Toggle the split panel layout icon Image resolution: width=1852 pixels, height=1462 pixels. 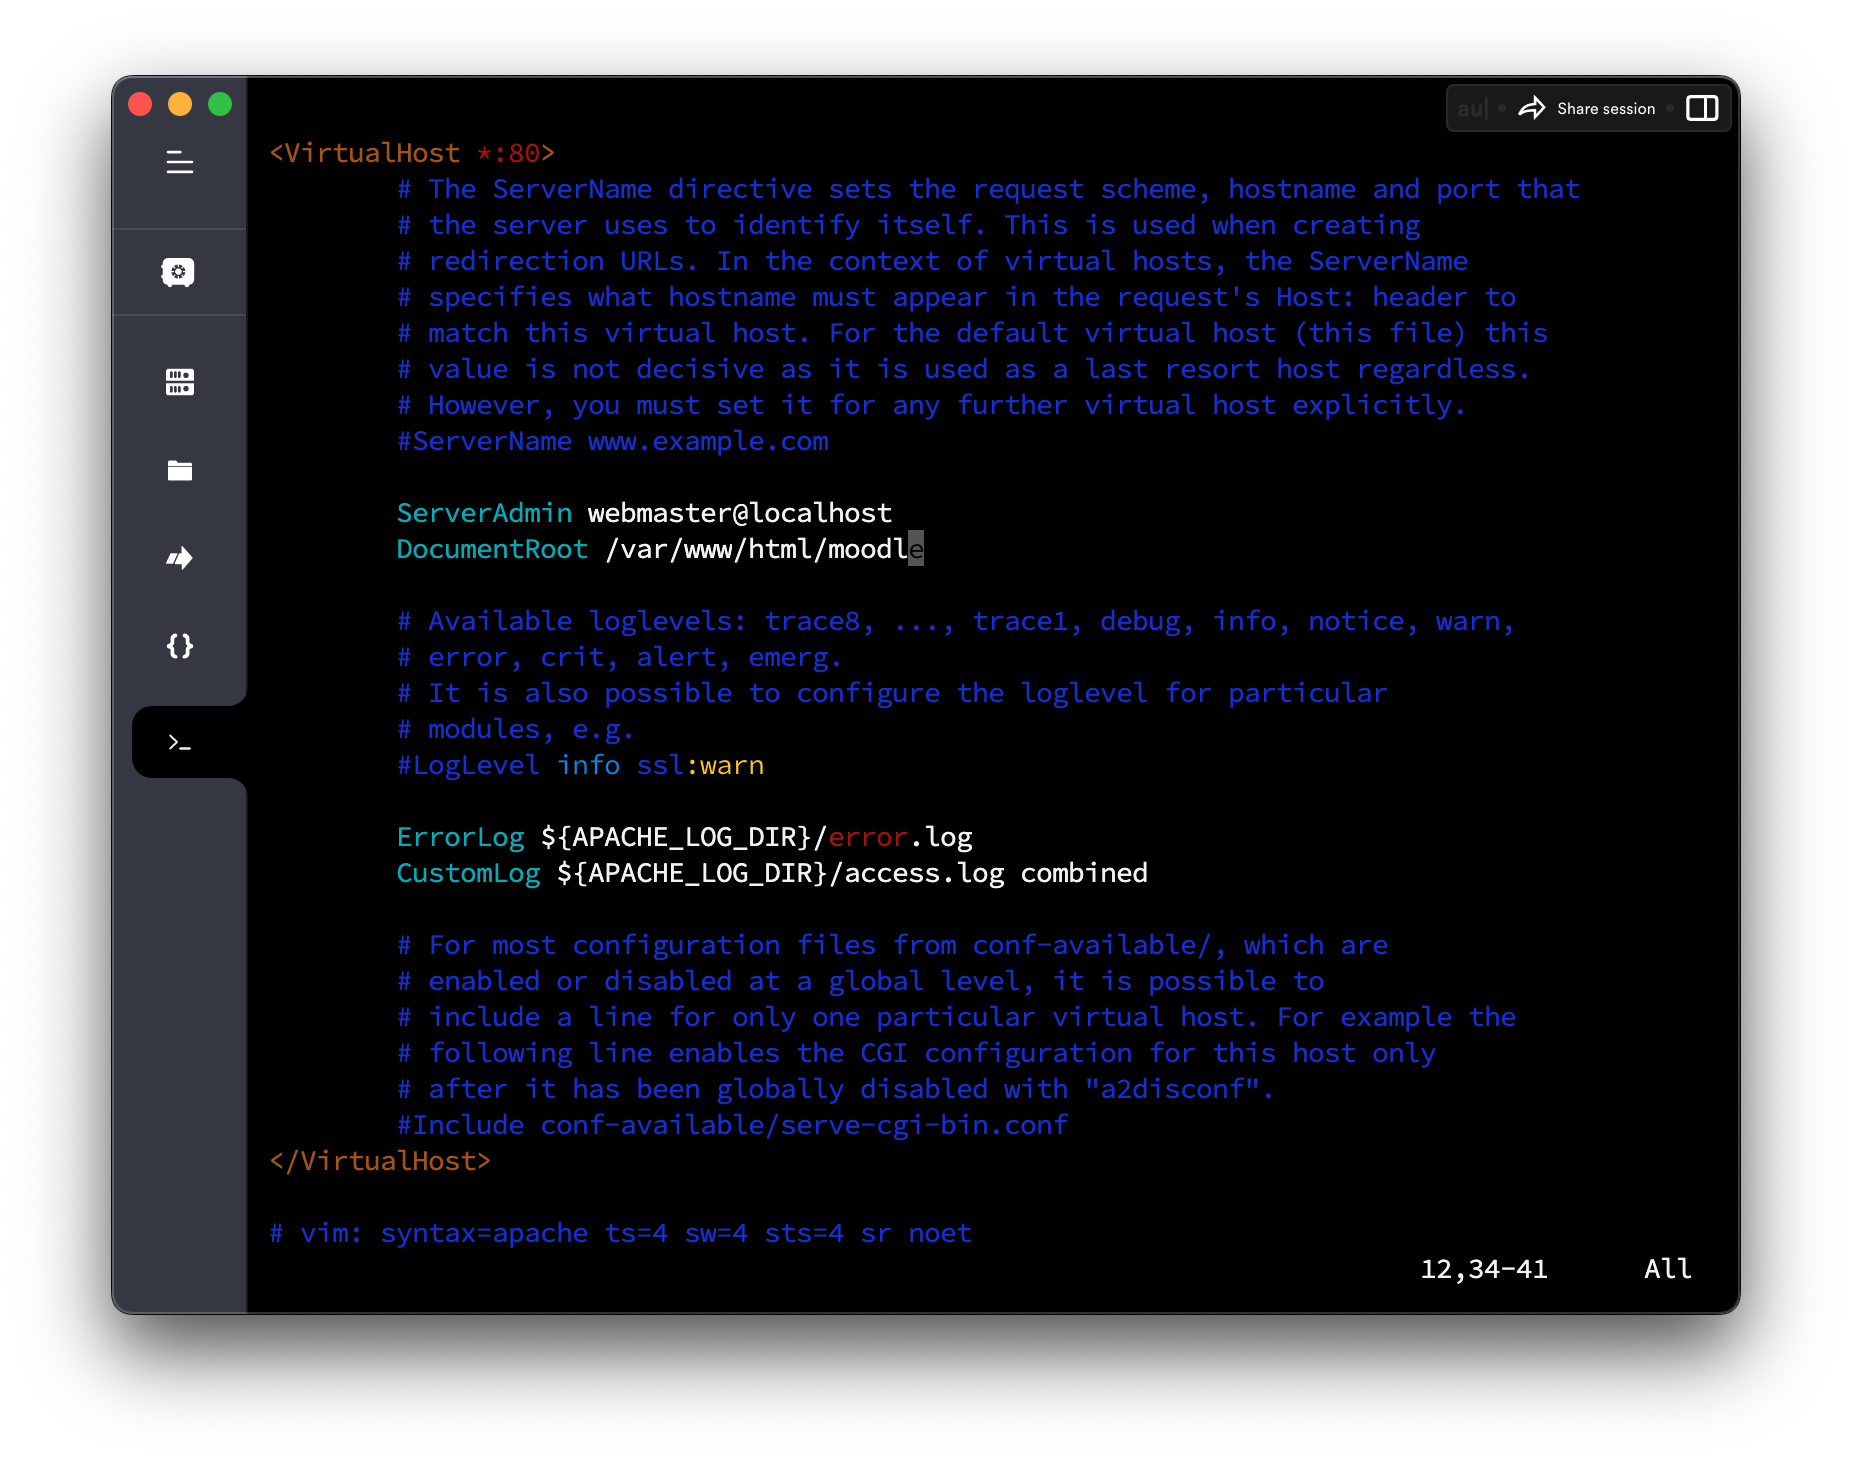click(1702, 108)
